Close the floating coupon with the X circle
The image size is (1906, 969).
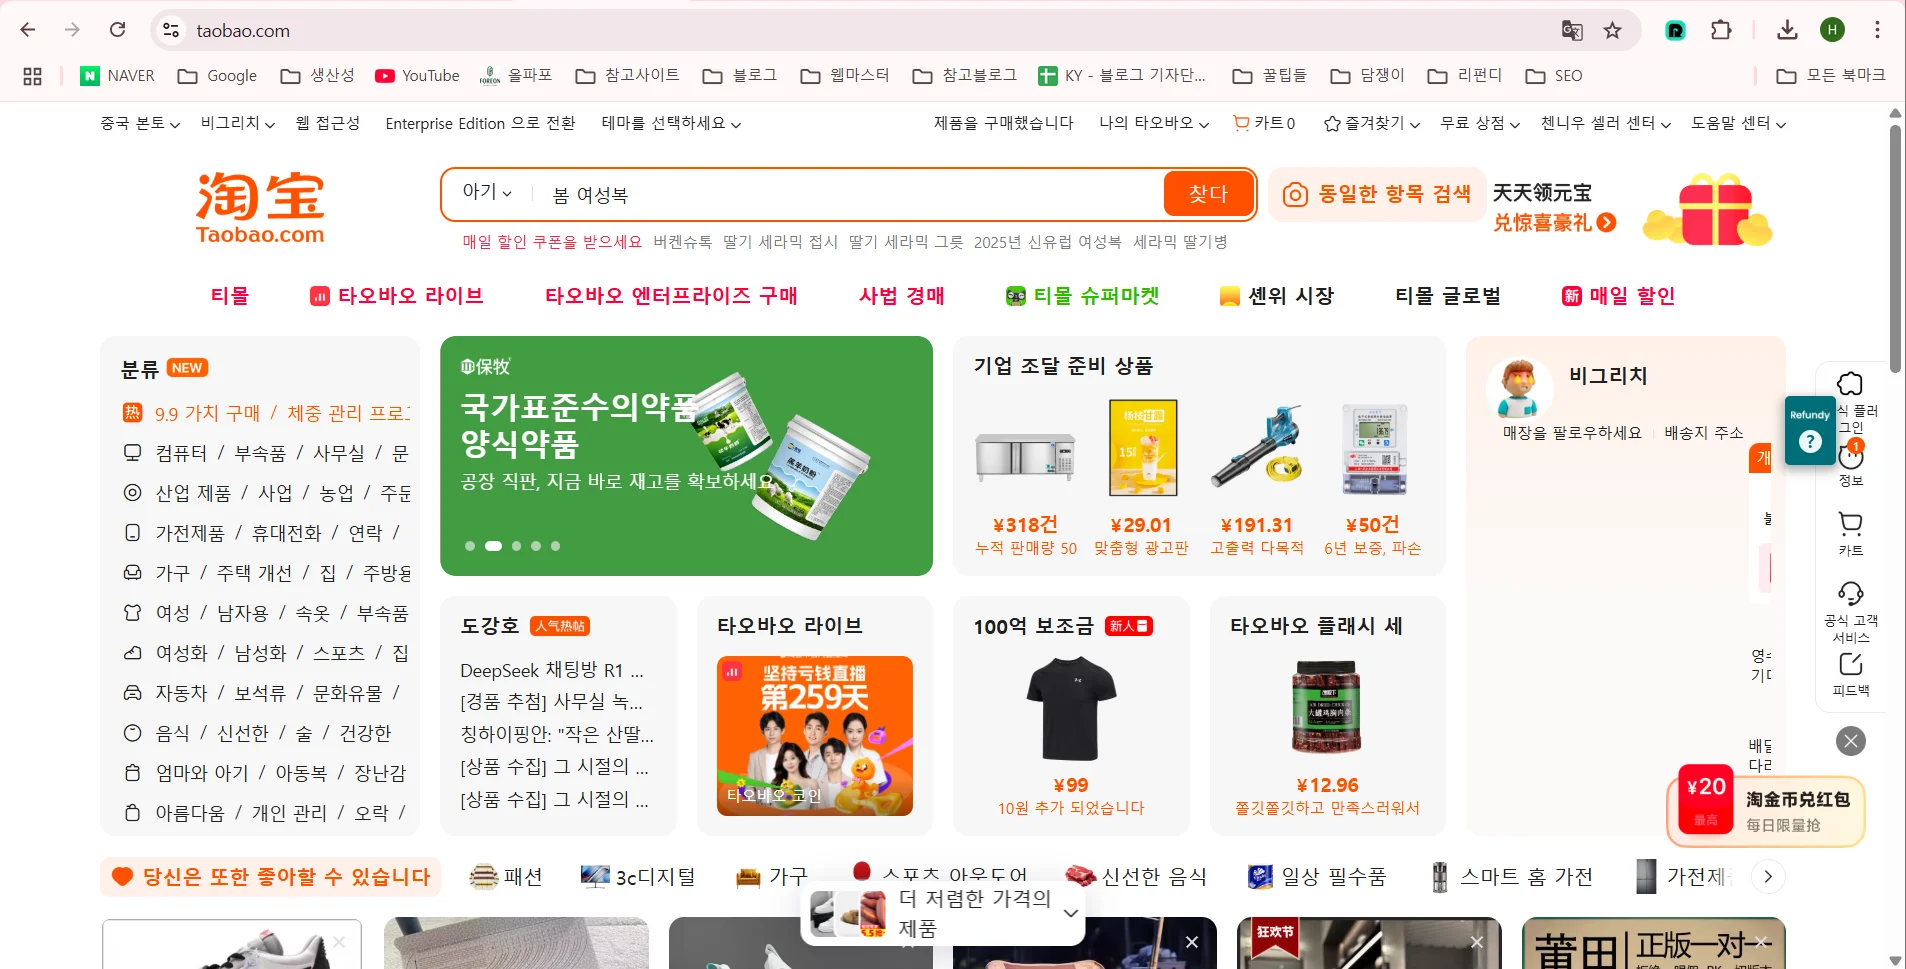(x=1851, y=741)
